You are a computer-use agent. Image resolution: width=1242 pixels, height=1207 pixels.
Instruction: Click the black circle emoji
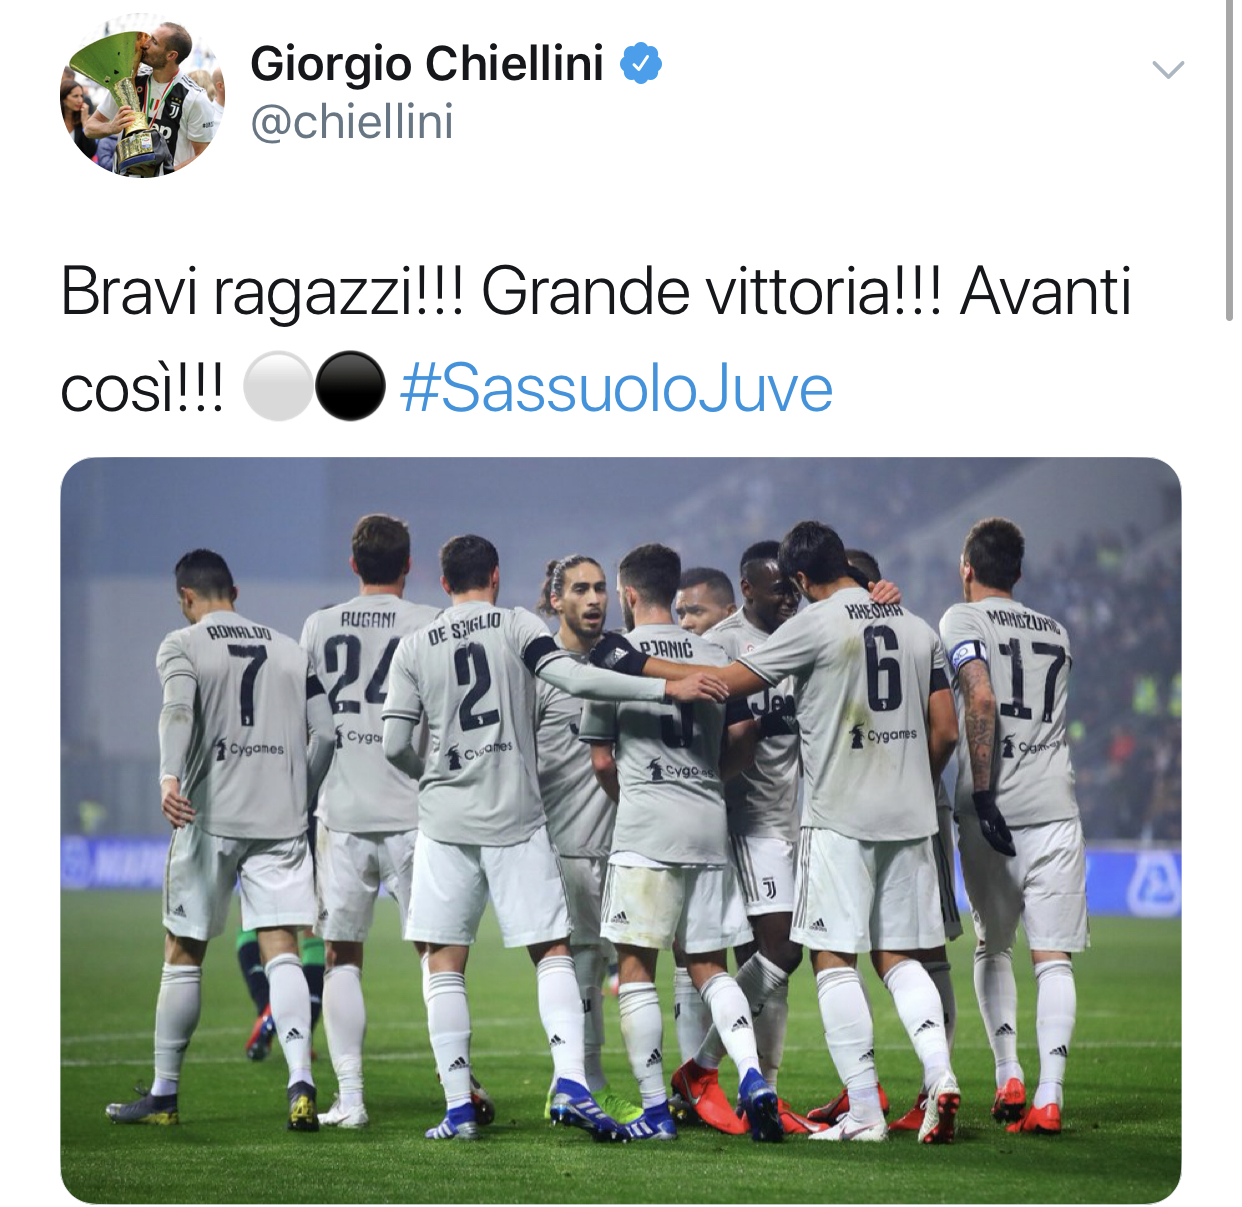pyautogui.click(x=350, y=386)
